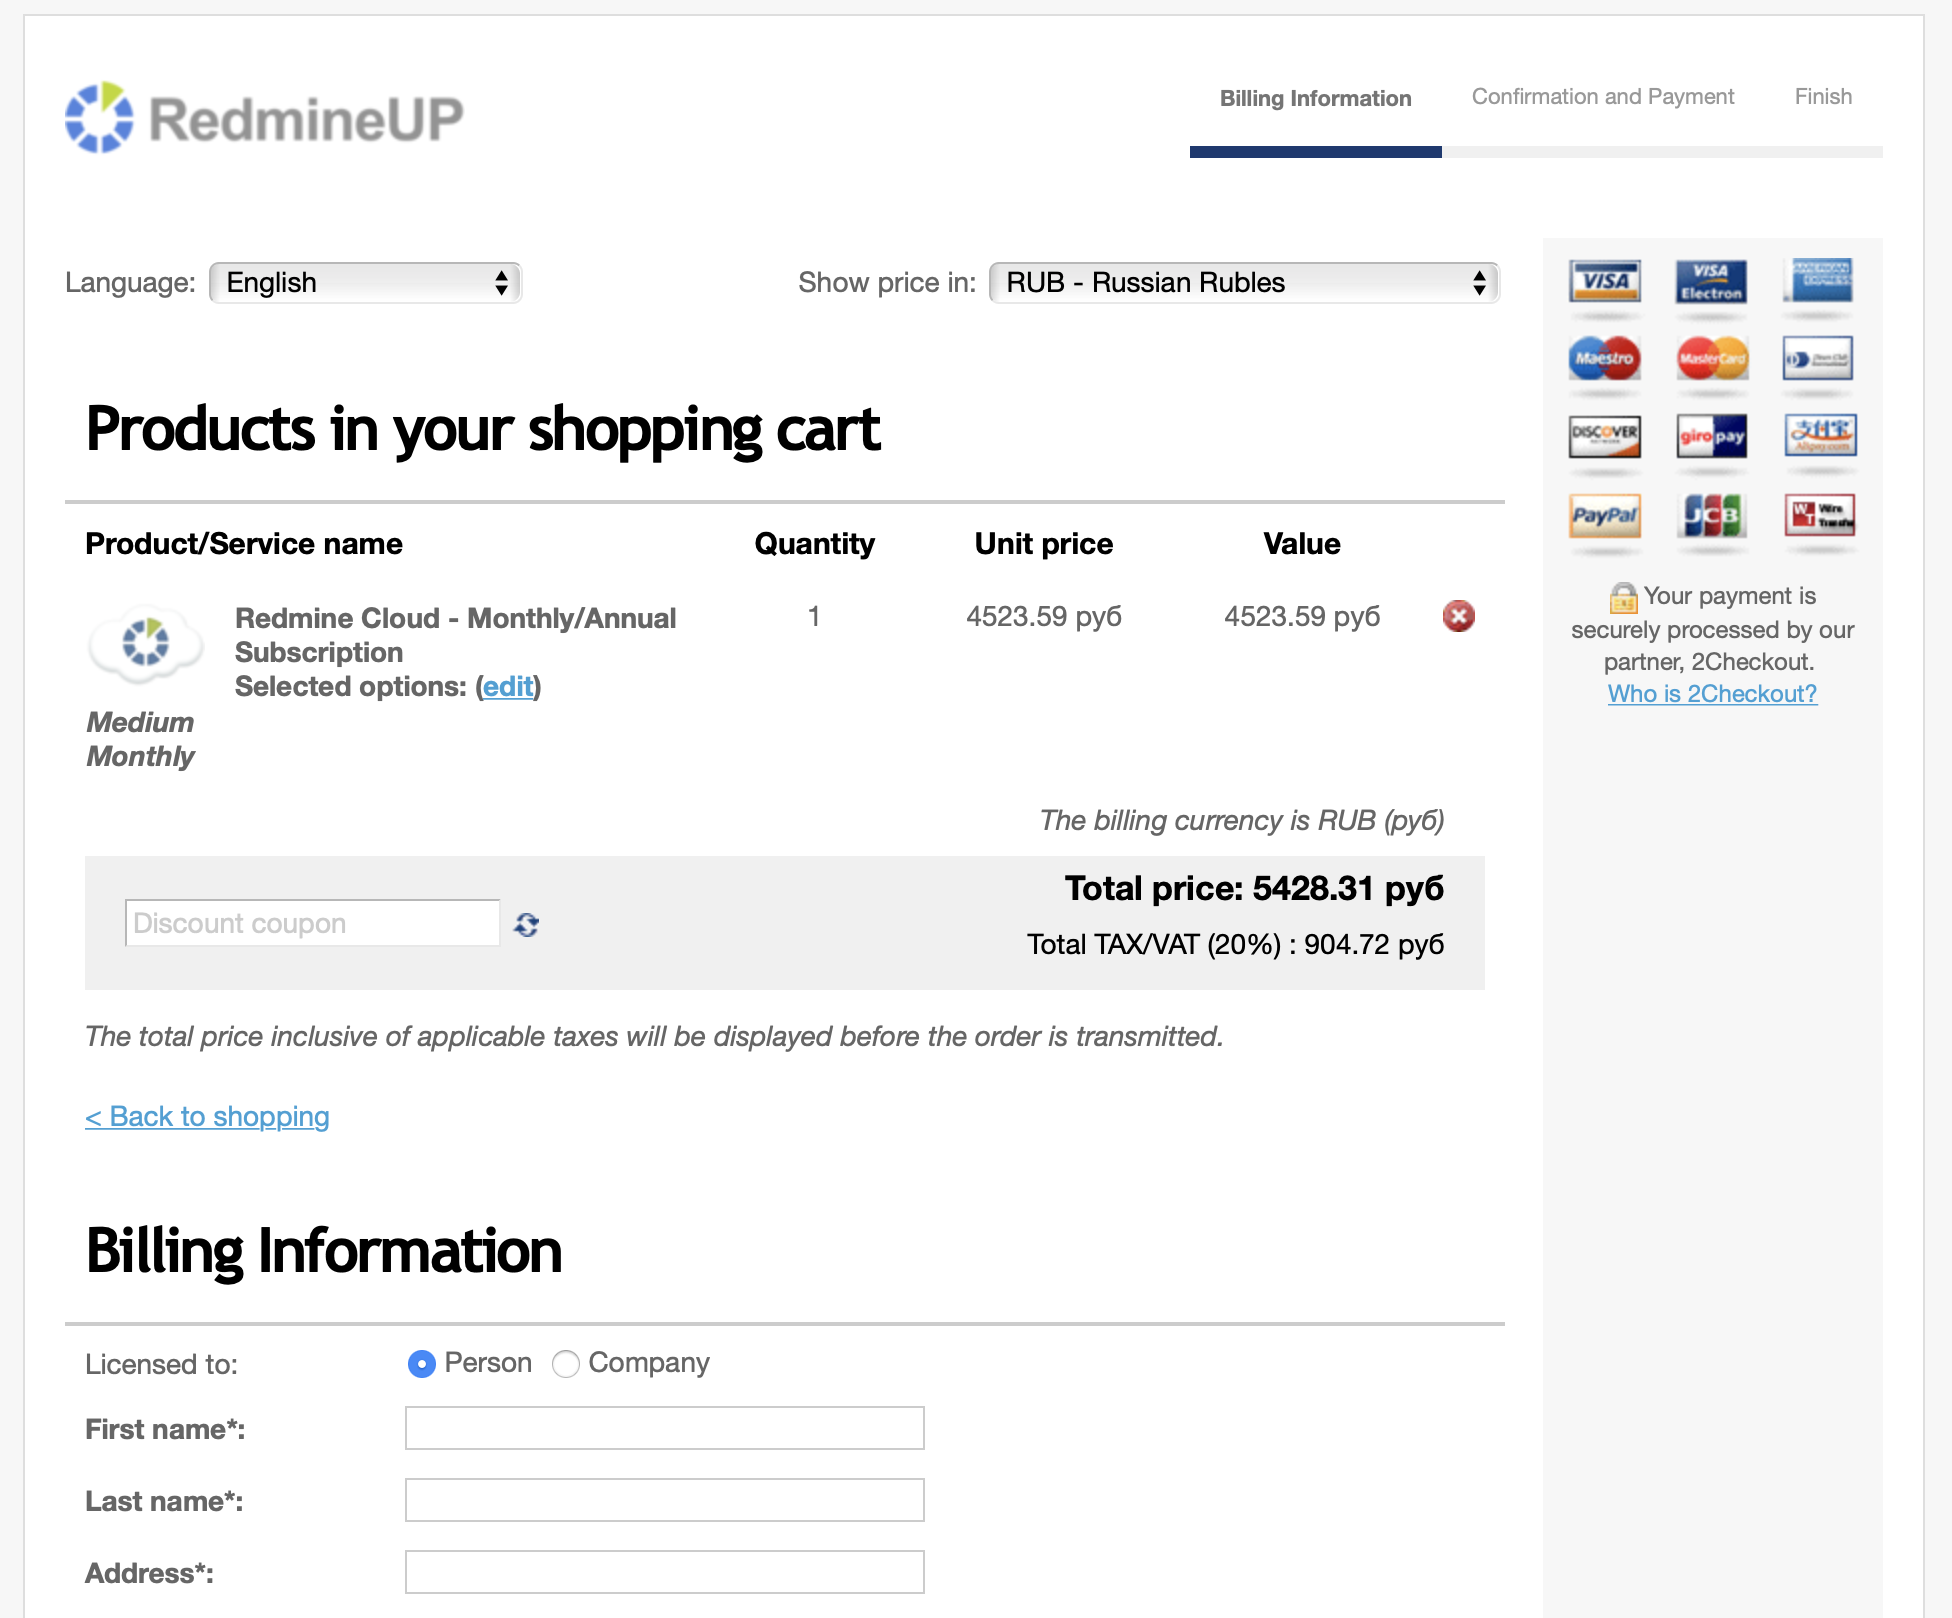Click the Total TAX/VAT 904.72 руб text
The image size is (1952, 1618).
1236,944
